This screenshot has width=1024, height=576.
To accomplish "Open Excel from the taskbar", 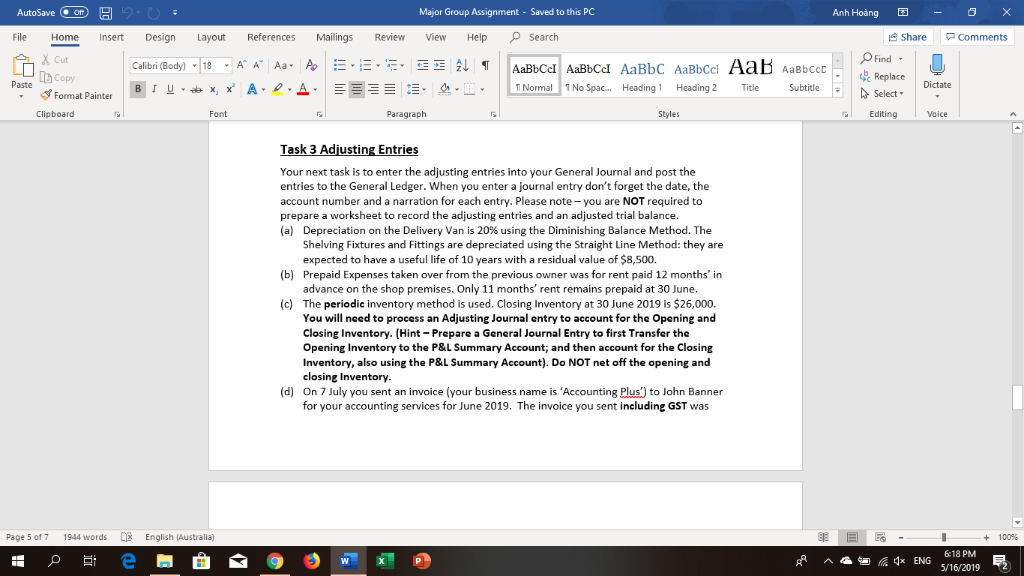I will click(385, 561).
